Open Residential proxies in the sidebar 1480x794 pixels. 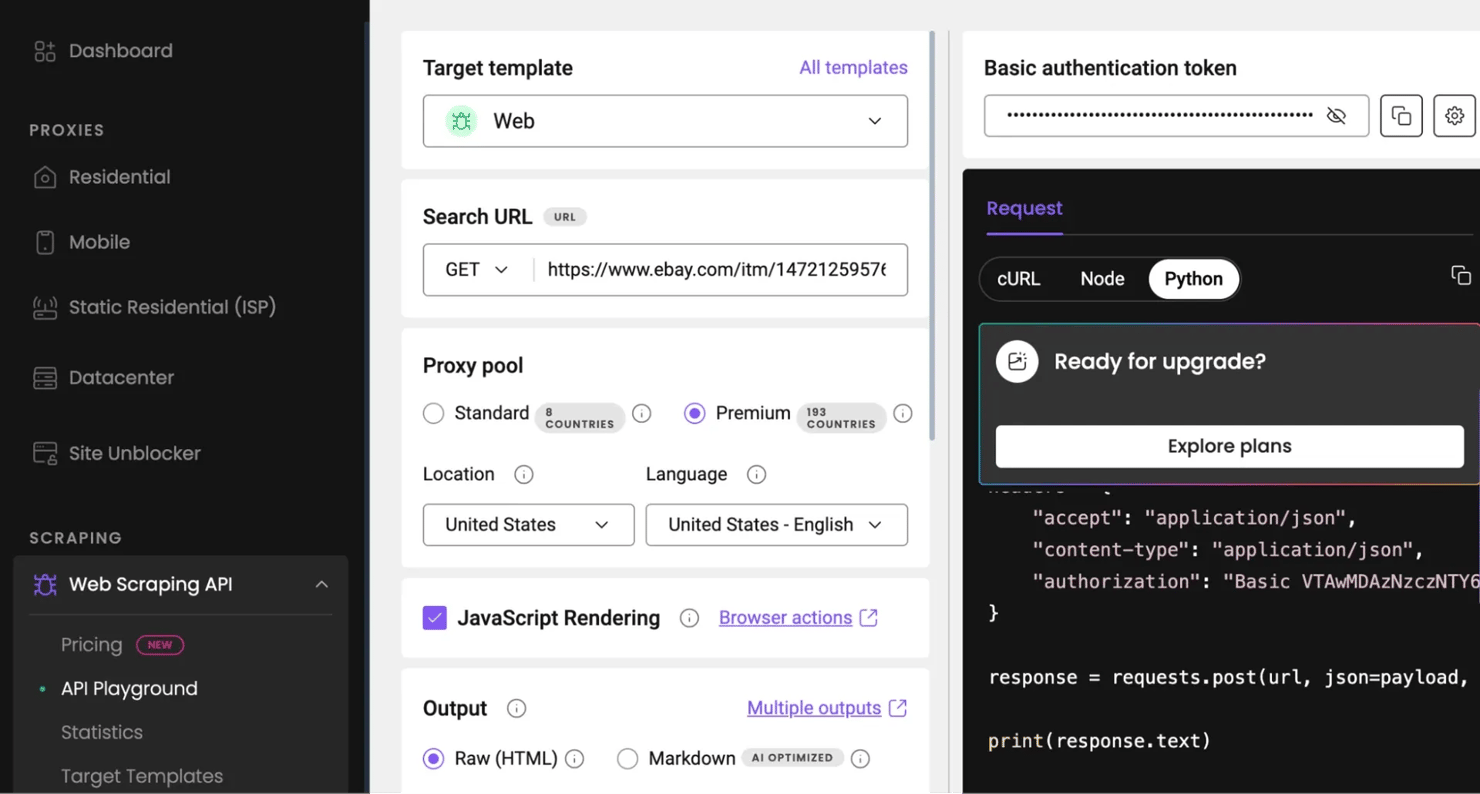click(119, 177)
